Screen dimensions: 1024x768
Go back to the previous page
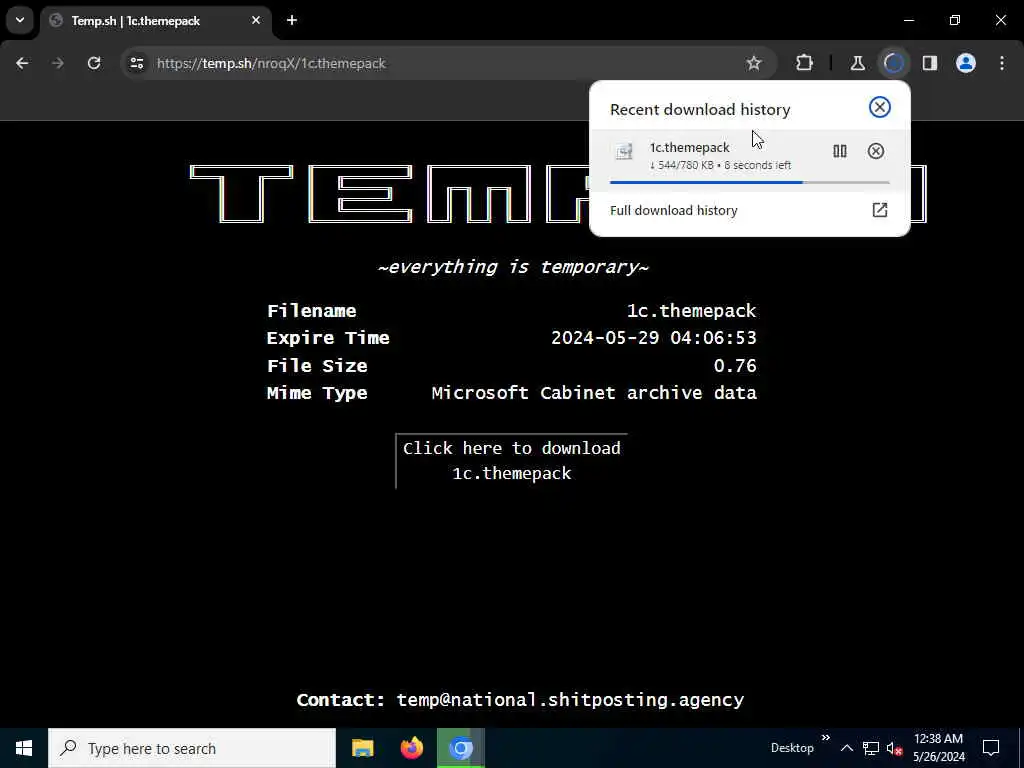pyautogui.click(x=22, y=63)
